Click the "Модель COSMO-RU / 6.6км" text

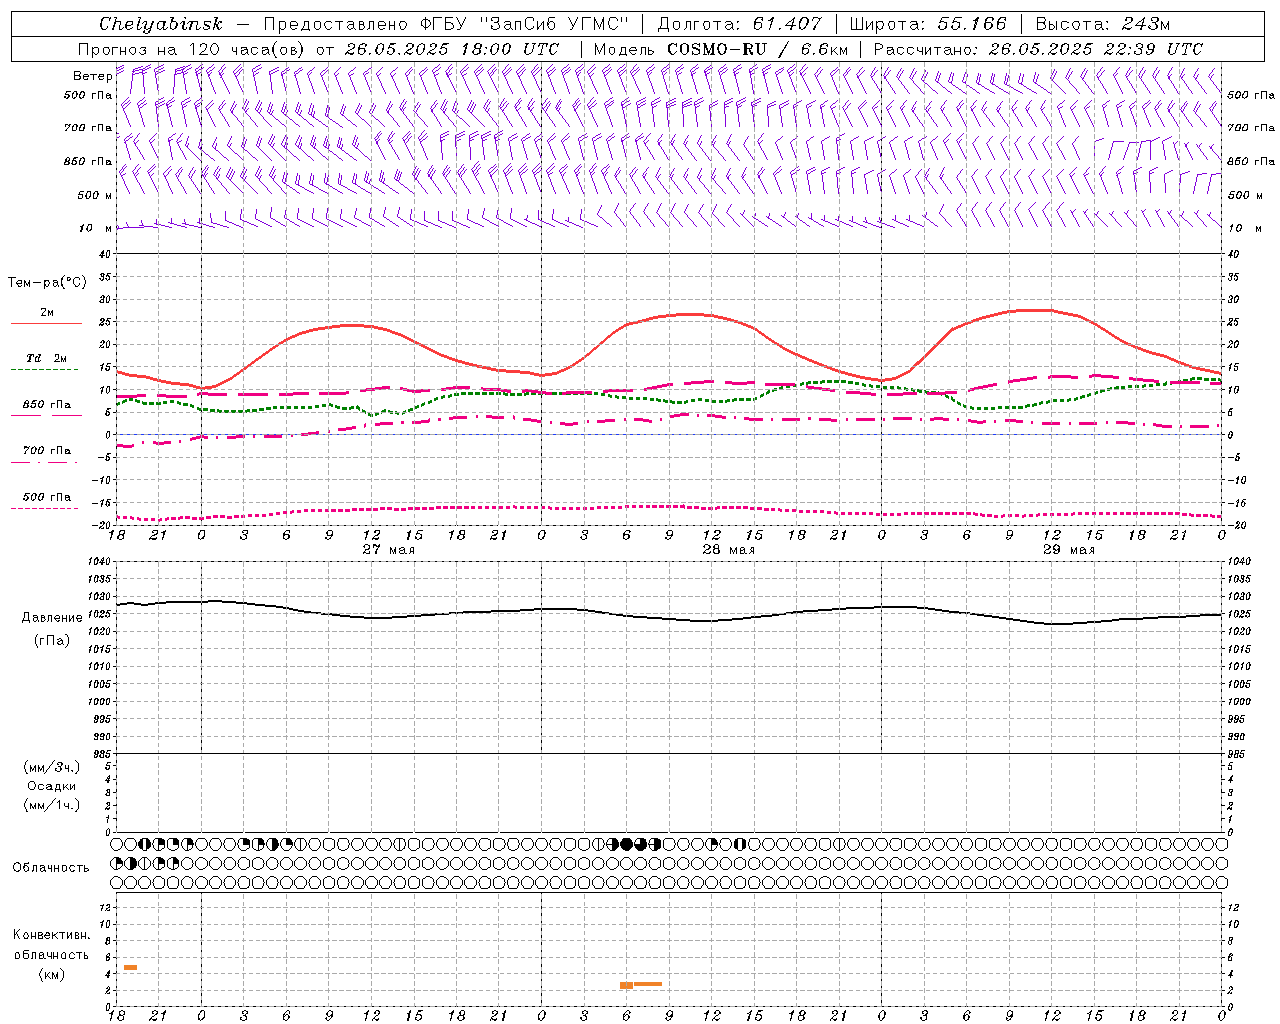click(721, 49)
